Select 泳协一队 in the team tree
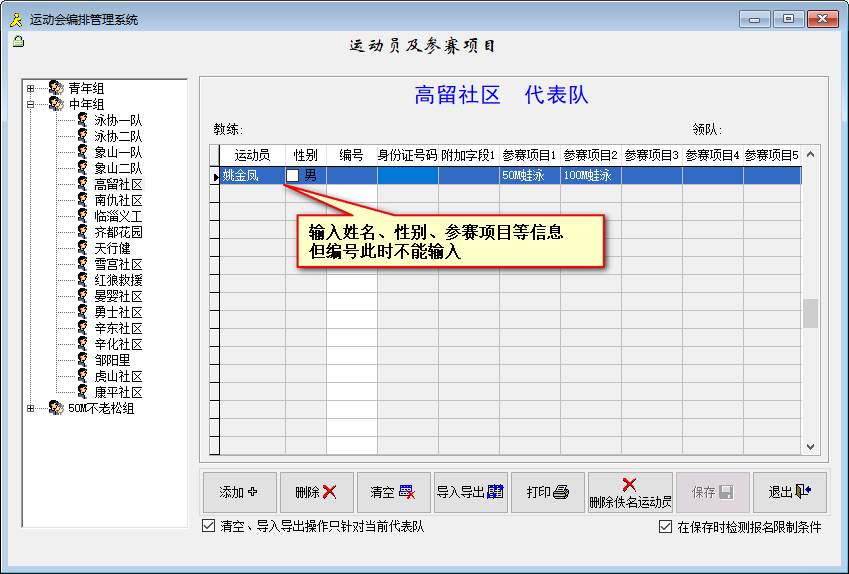849x574 pixels. (x=117, y=120)
